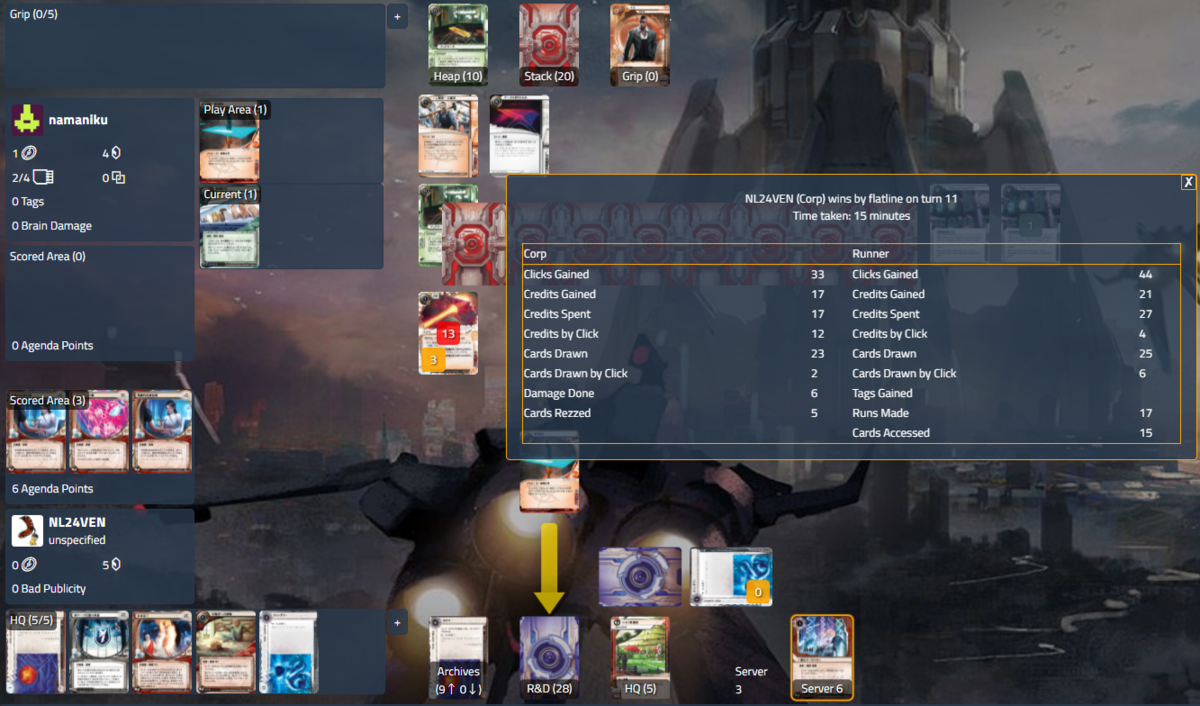Select face-down ICE card protecting HQ

pos(640,577)
